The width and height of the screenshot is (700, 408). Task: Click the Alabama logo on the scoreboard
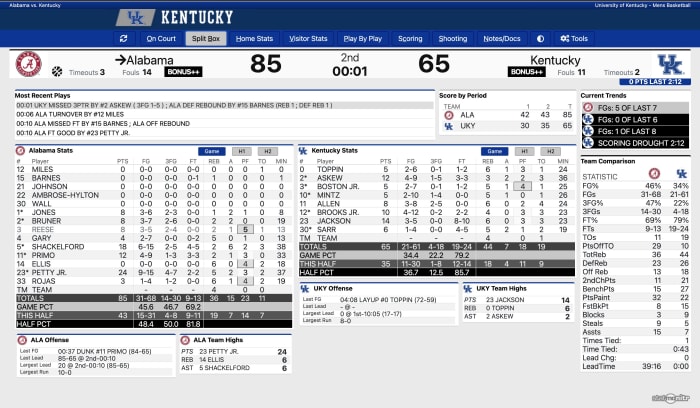coord(27,65)
